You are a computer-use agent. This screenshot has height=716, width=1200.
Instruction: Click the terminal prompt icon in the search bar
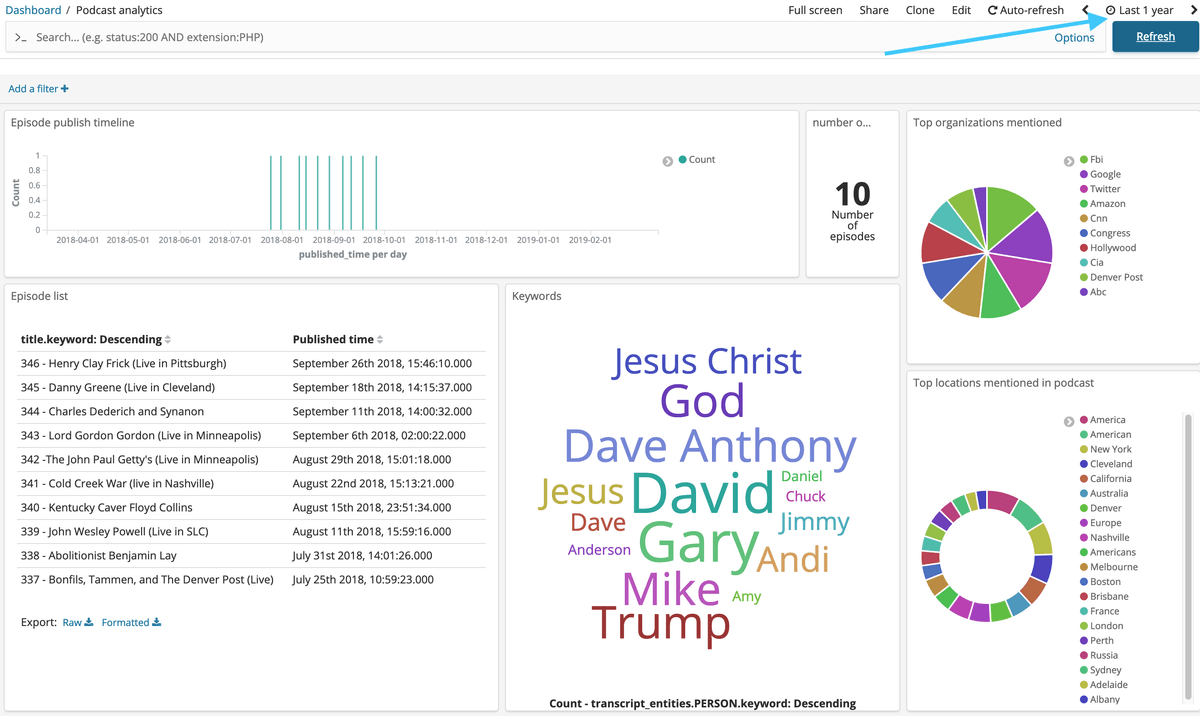21,37
